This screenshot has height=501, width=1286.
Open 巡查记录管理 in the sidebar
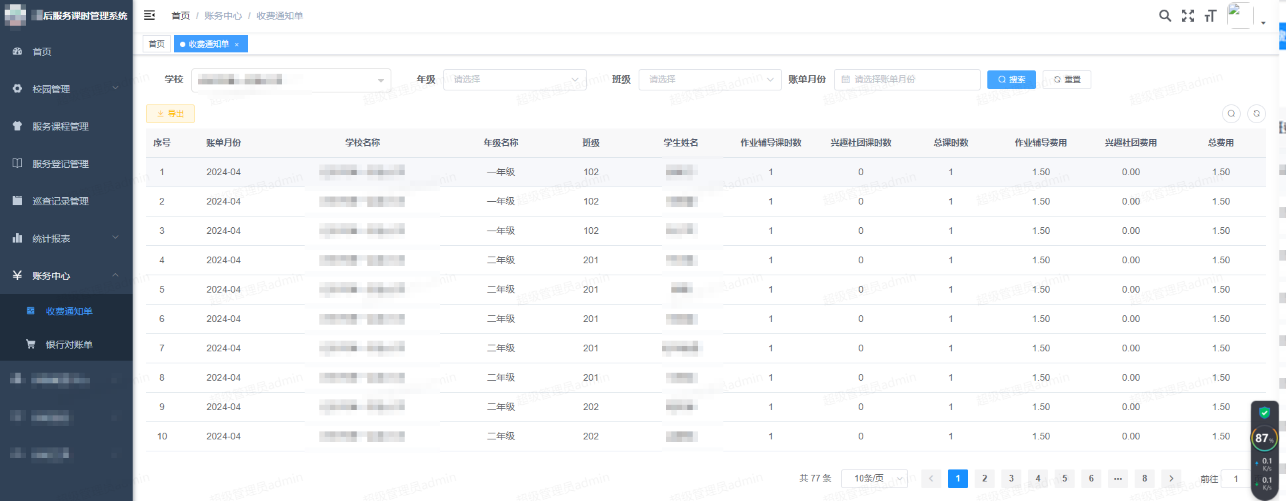click(x=66, y=201)
